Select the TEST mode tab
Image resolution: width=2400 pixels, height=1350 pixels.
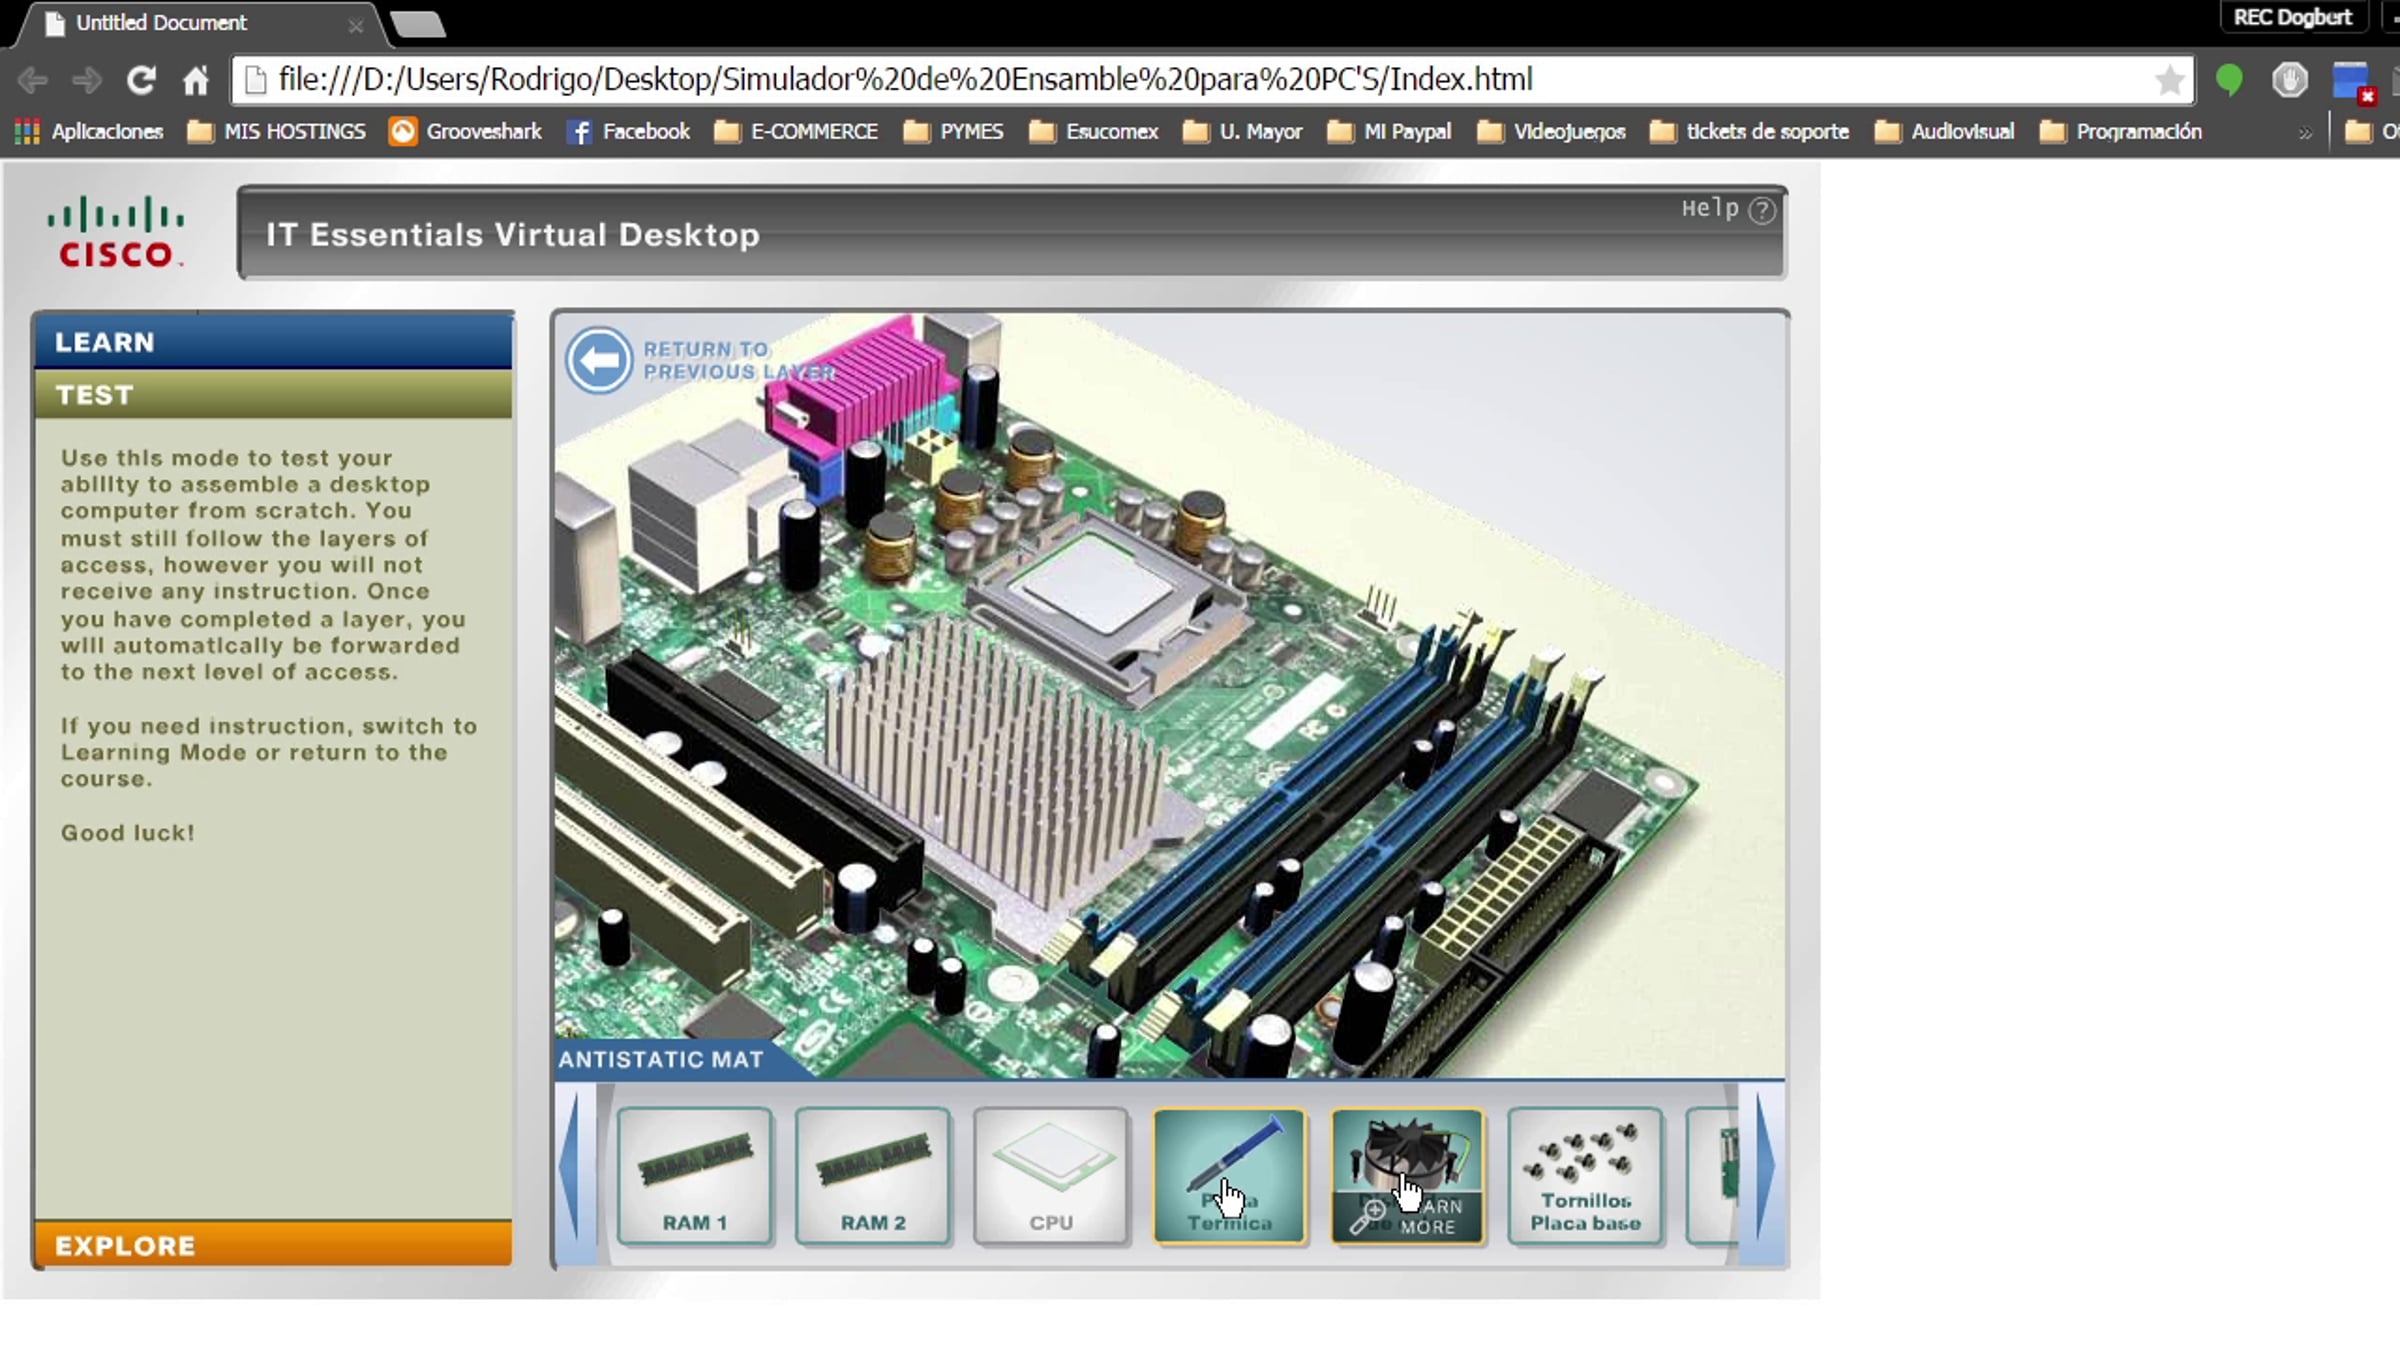(x=273, y=395)
